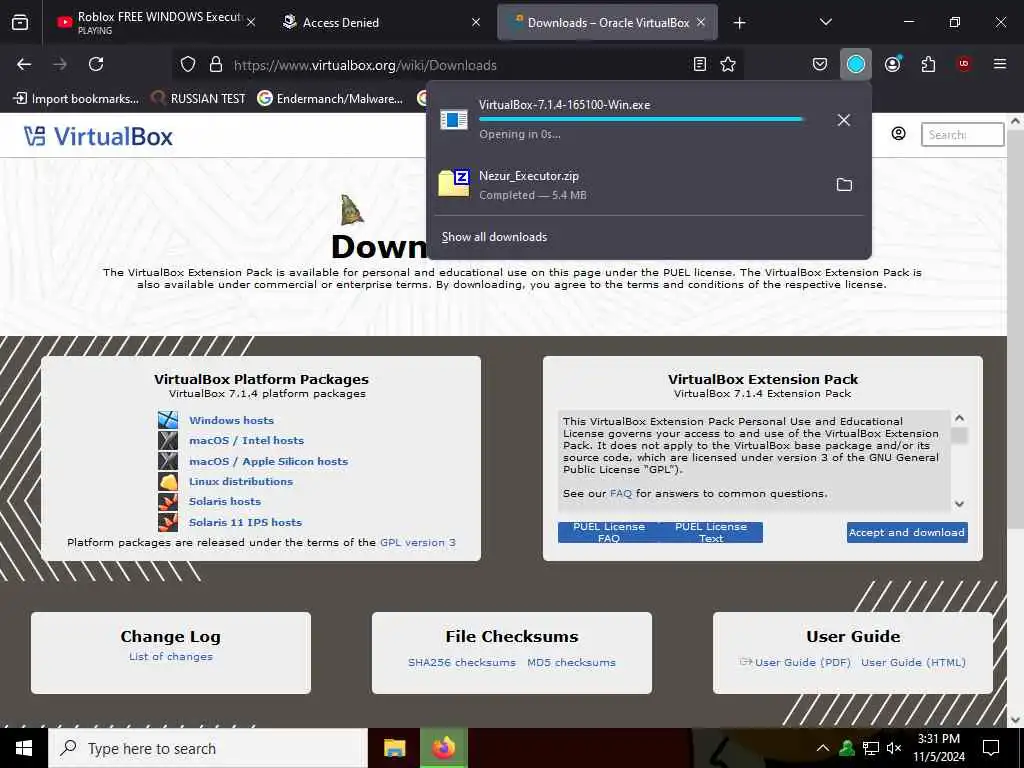Click Accept and download button
This screenshot has width=1024, height=768.
[x=907, y=532]
